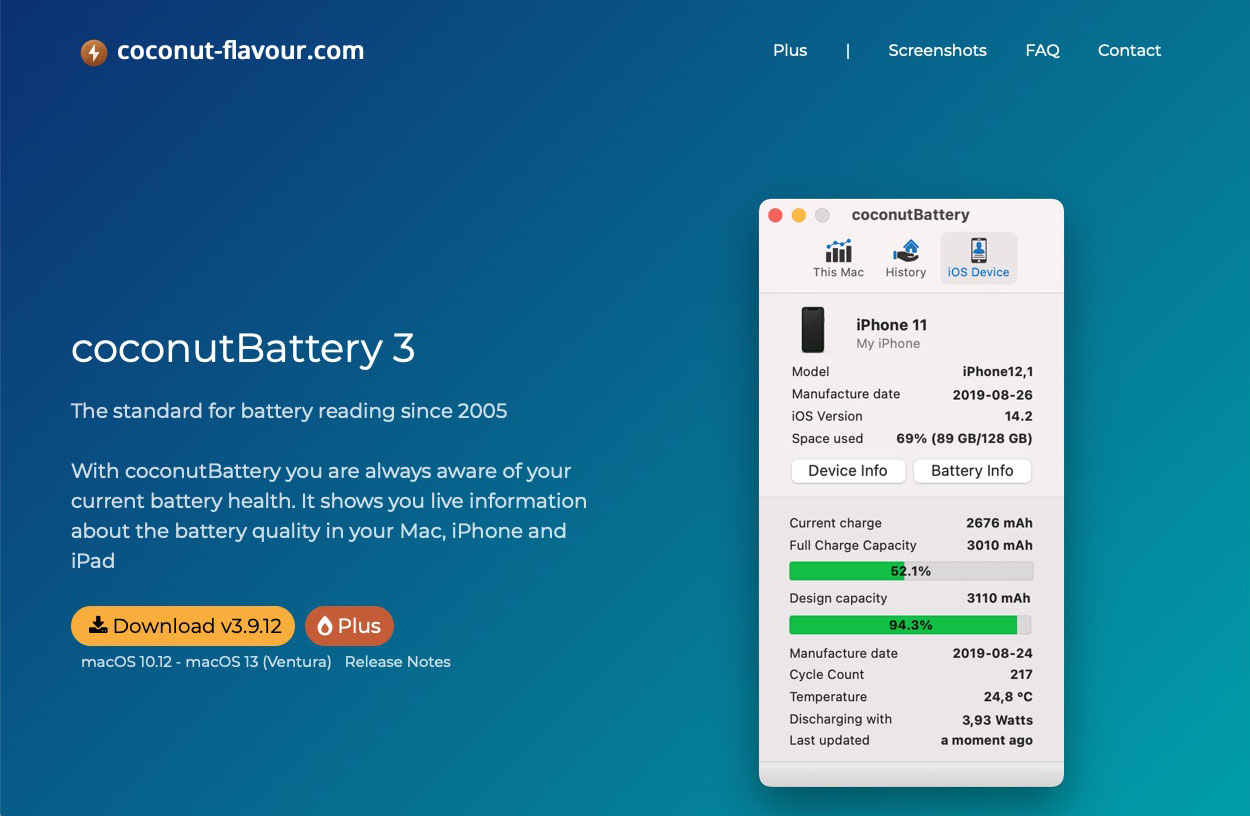Click the iPhone12,1 model value

pos(998,372)
